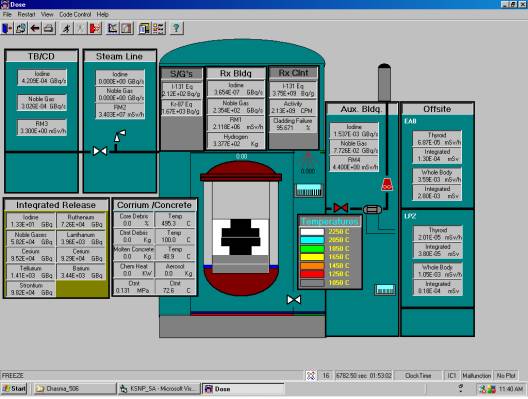Click the blue door exit toolbar icon
Image resolution: width=528 pixels, height=399 pixels.
pyautogui.click(x=7, y=28)
